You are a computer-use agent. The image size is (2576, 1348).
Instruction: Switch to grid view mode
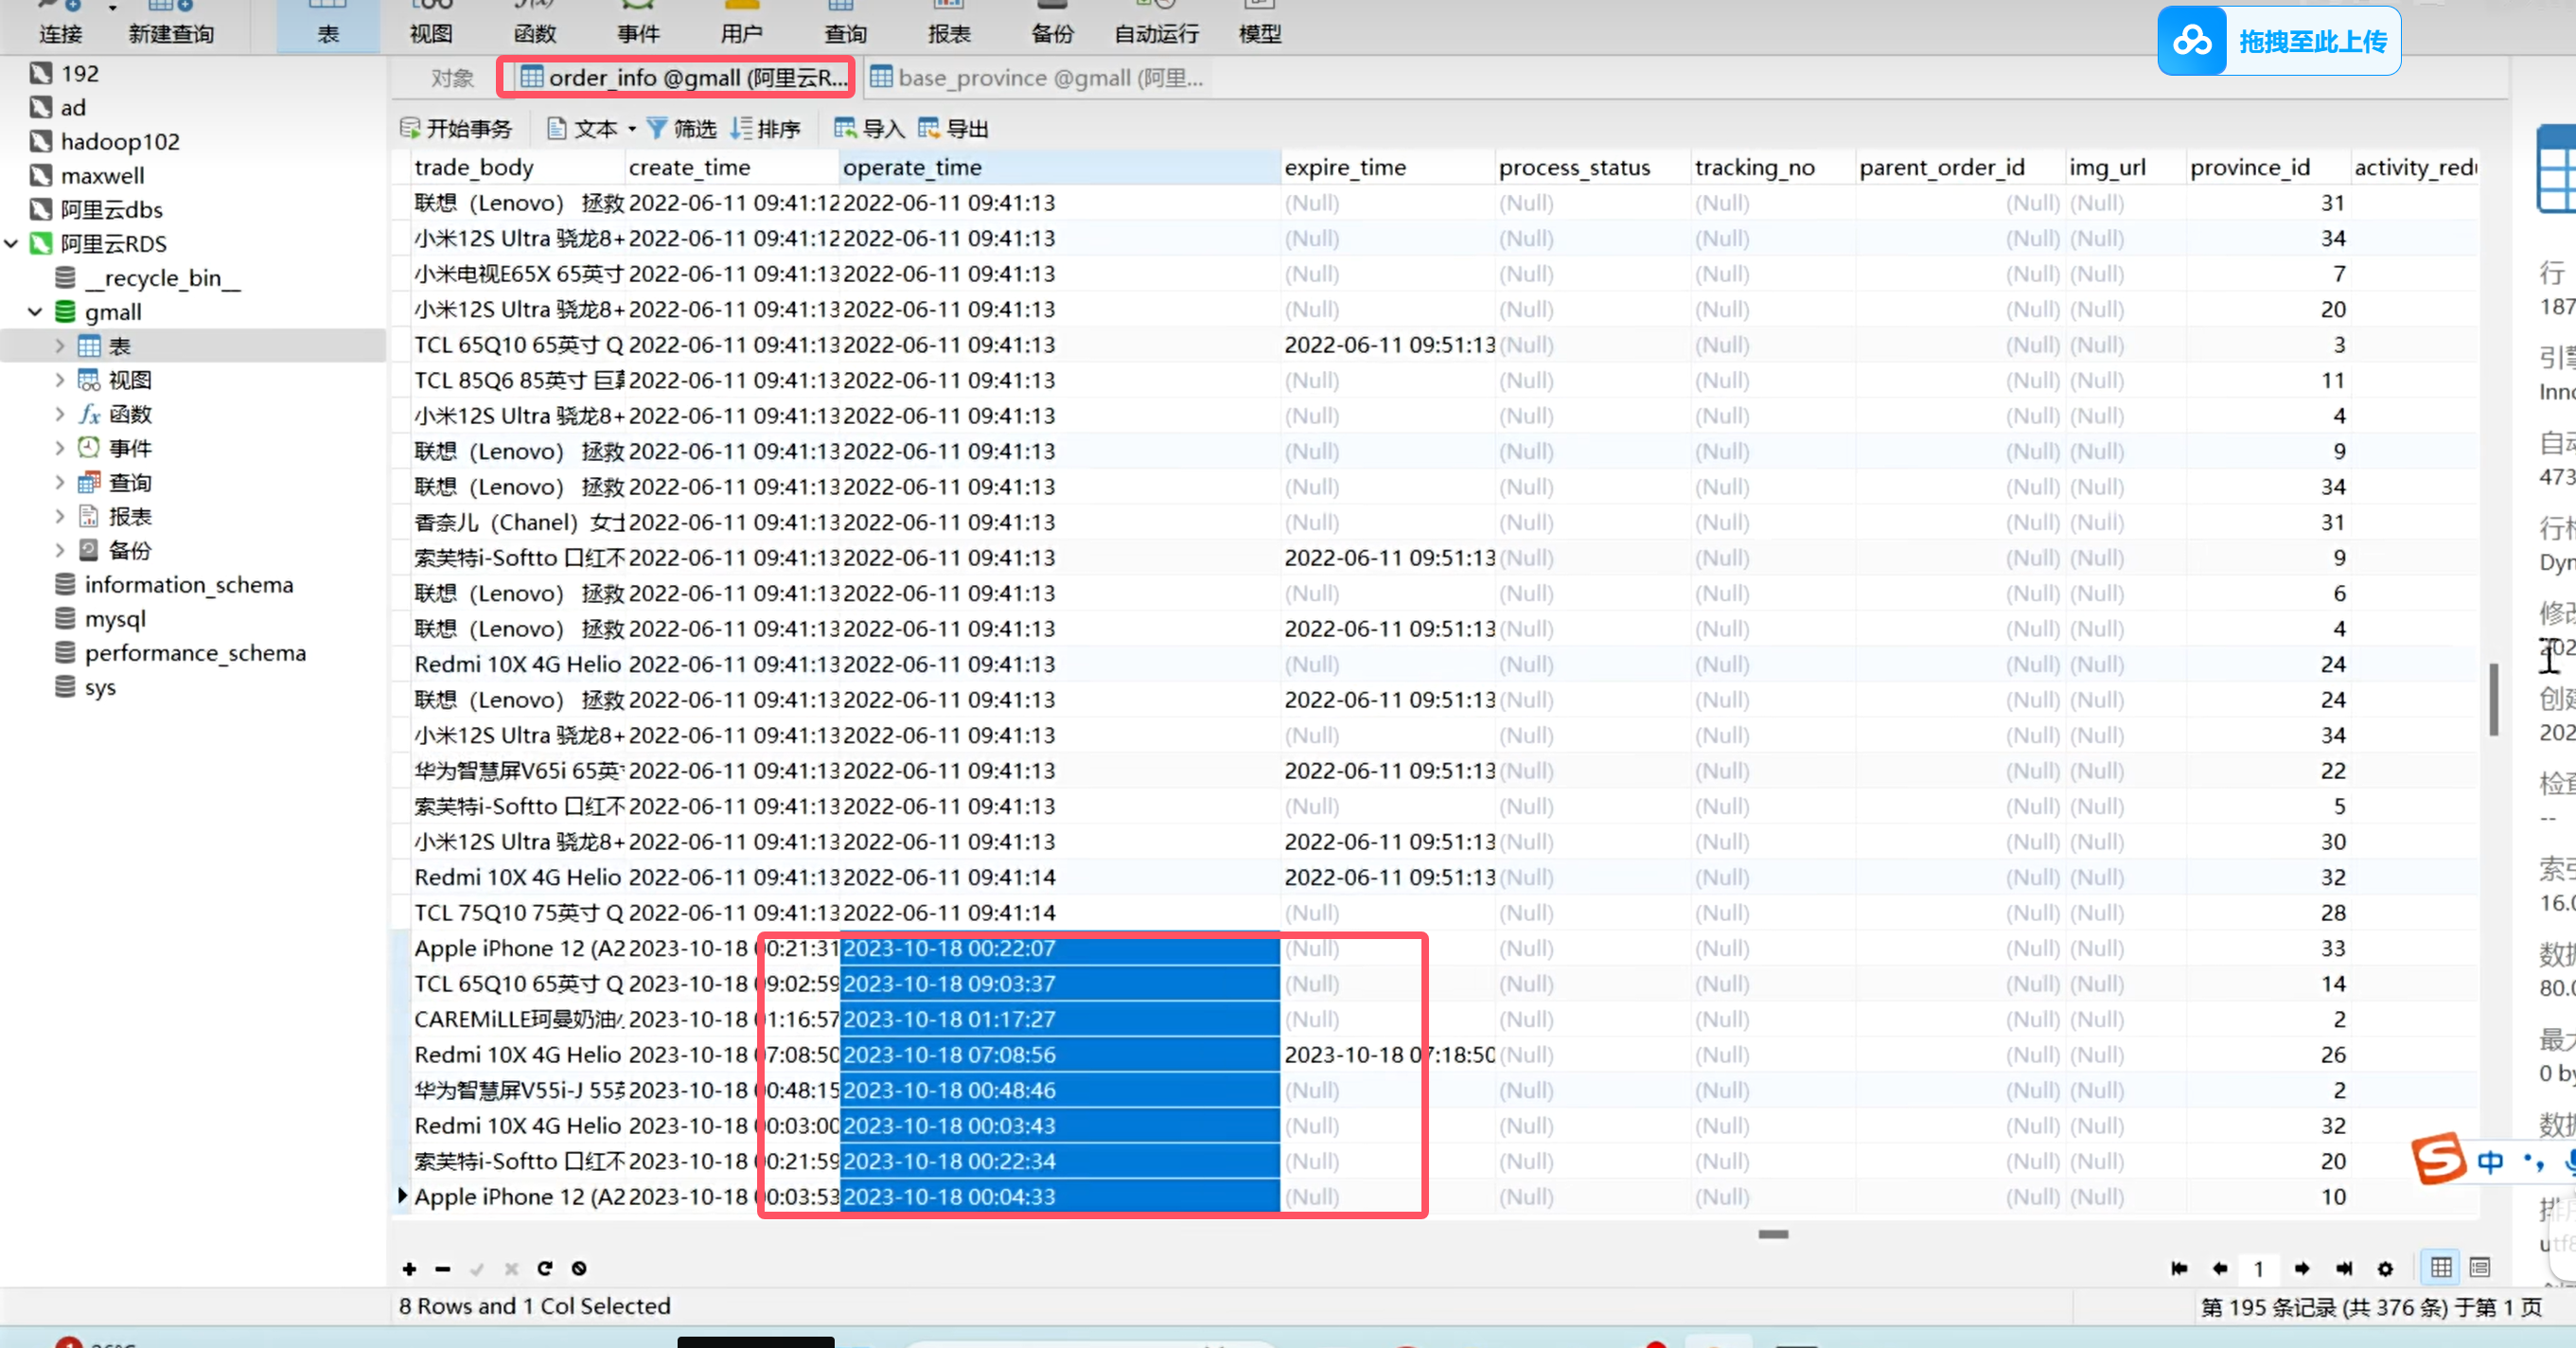(x=2441, y=1267)
